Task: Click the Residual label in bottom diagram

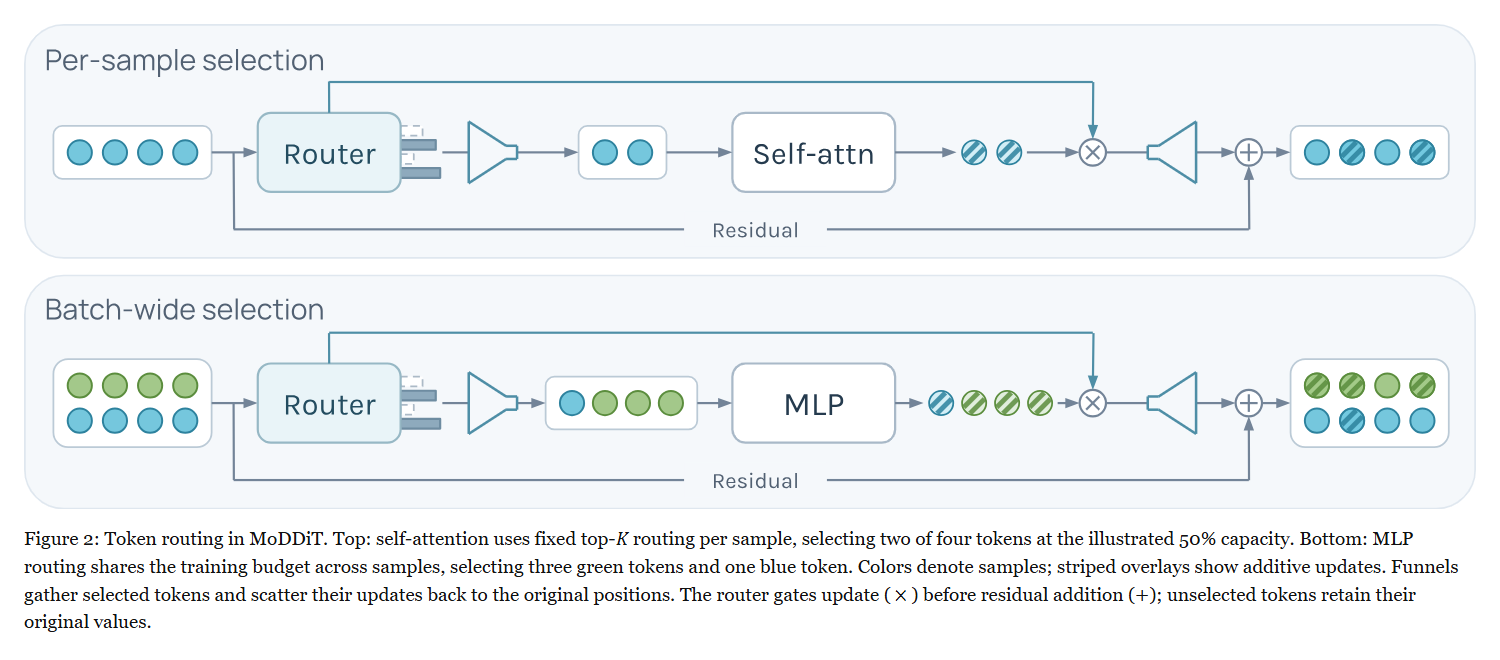Action: click(x=755, y=482)
